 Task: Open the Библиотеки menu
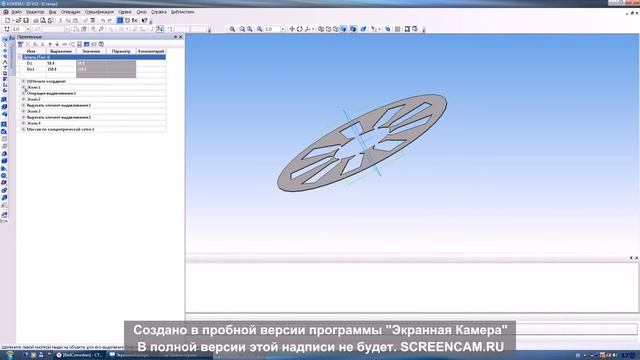[x=182, y=12]
